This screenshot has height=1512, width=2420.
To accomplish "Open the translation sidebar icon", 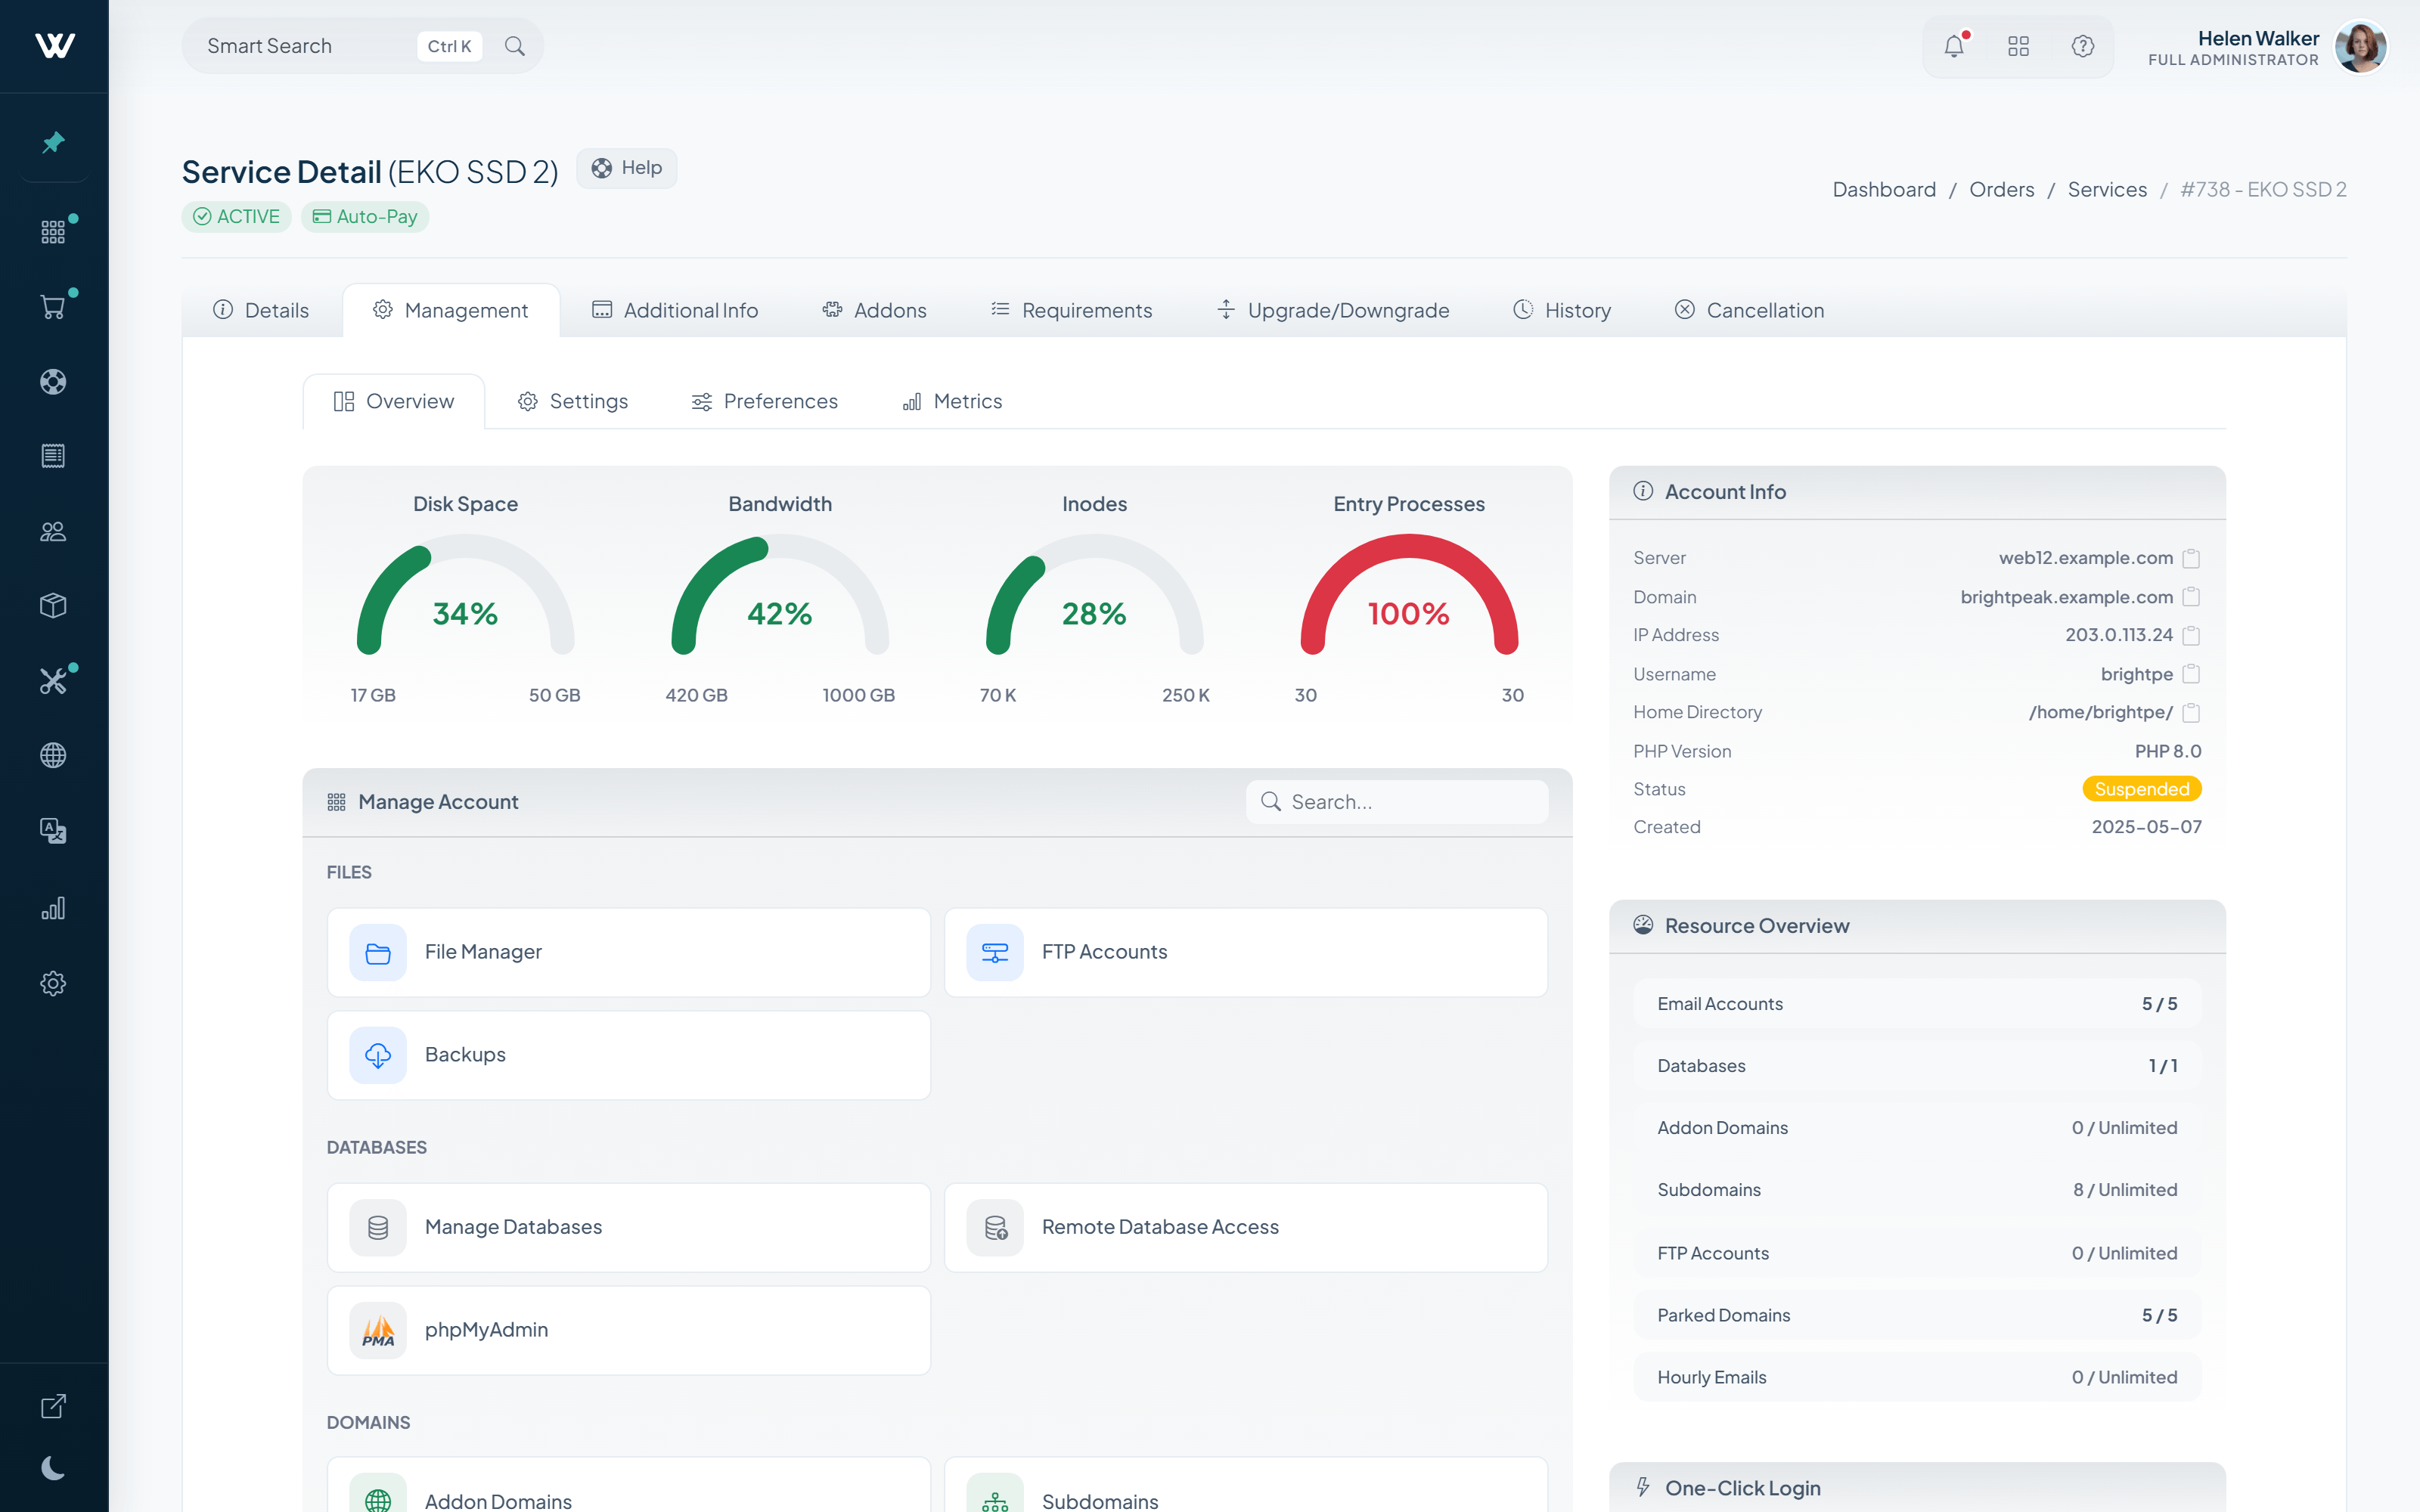I will pyautogui.click(x=54, y=830).
